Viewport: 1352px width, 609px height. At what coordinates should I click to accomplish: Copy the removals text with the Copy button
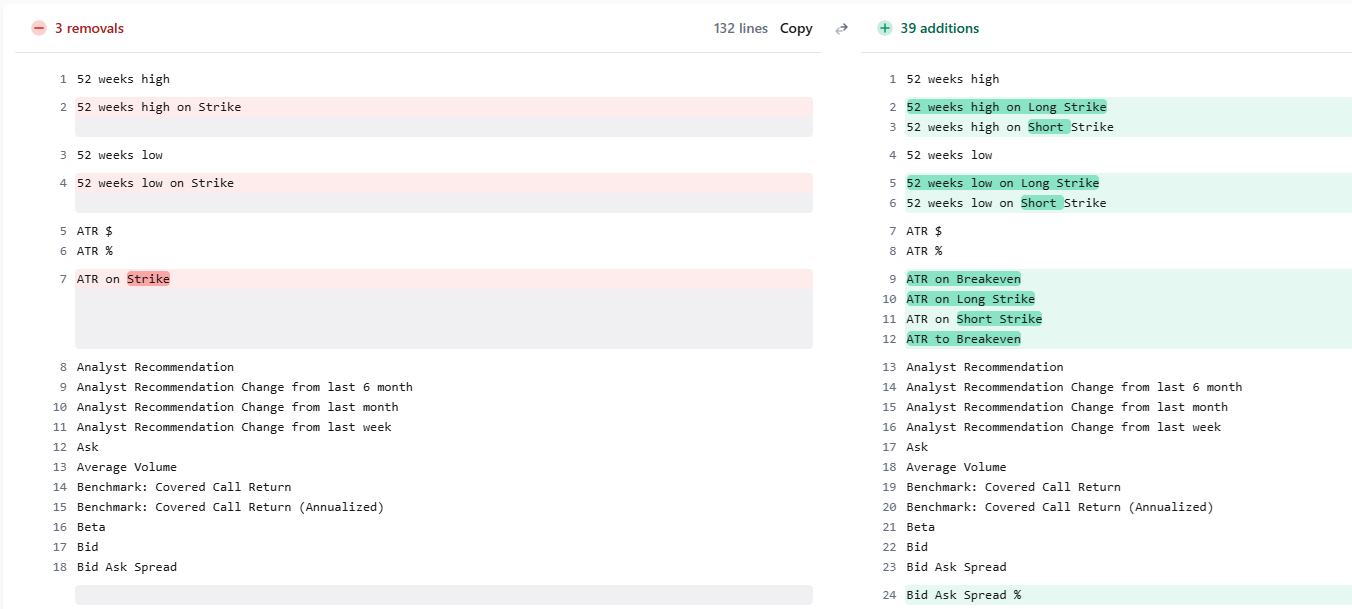796,28
